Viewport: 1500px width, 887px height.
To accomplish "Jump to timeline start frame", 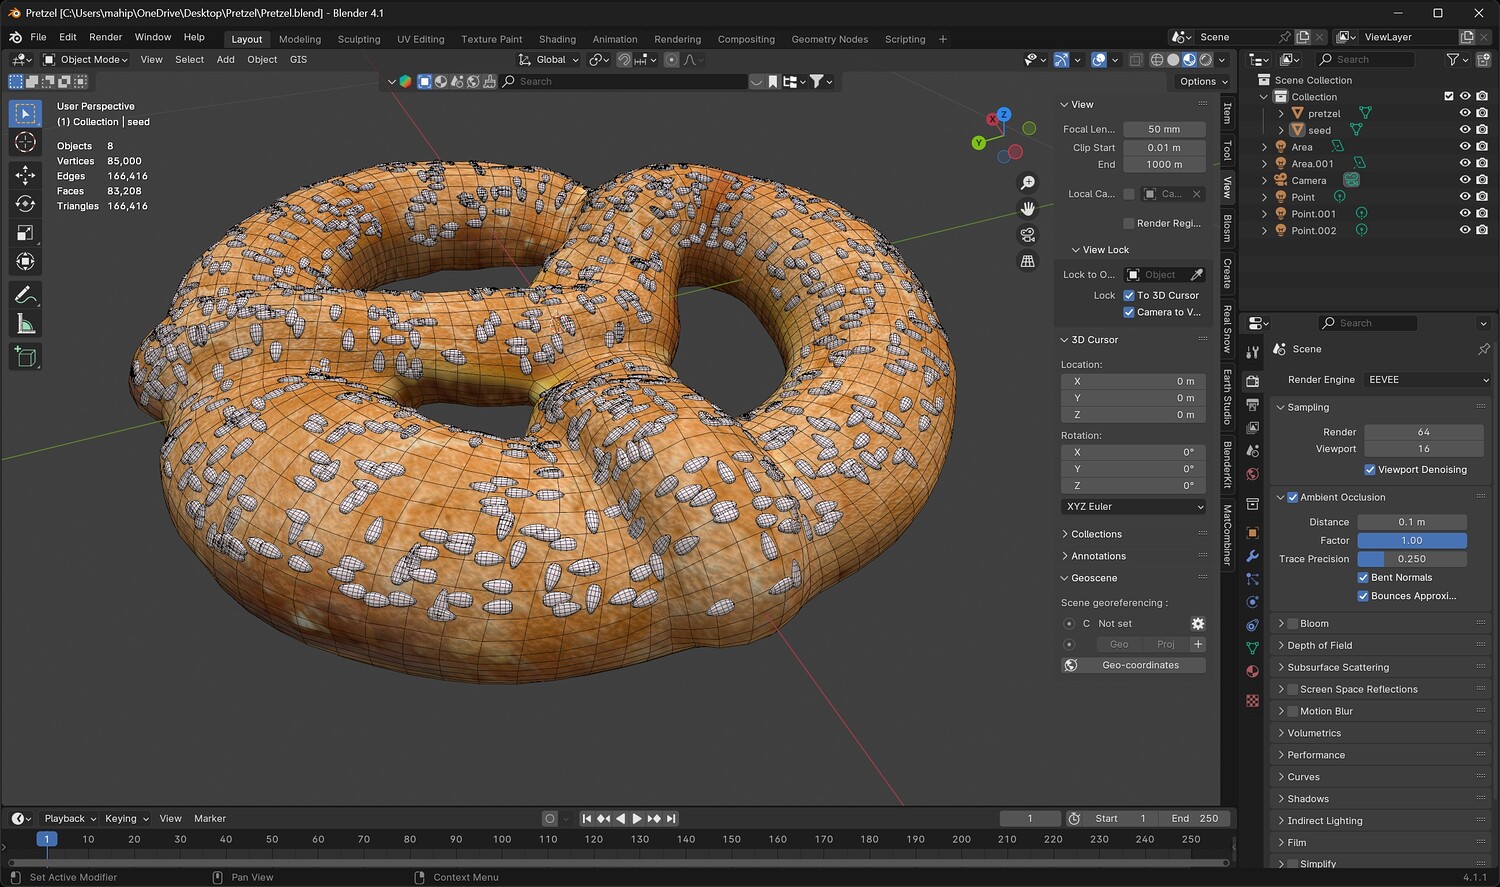I will pyautogui.click(x=587, y=818).
